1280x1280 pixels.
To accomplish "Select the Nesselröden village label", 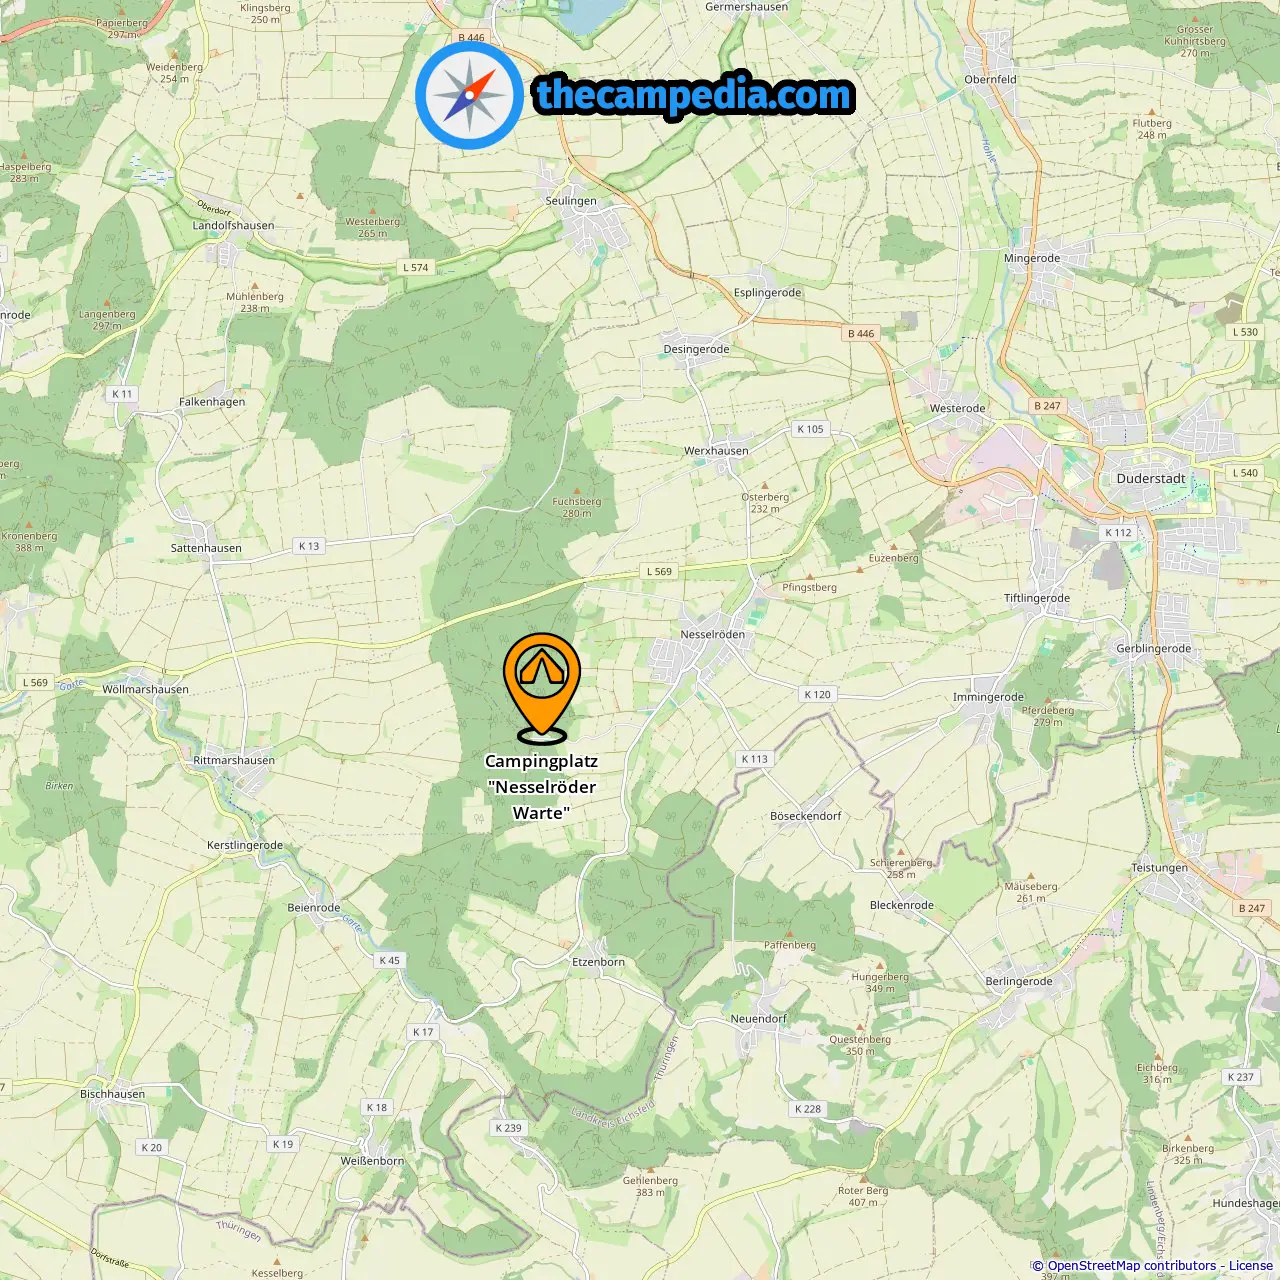I will [713, 634].
